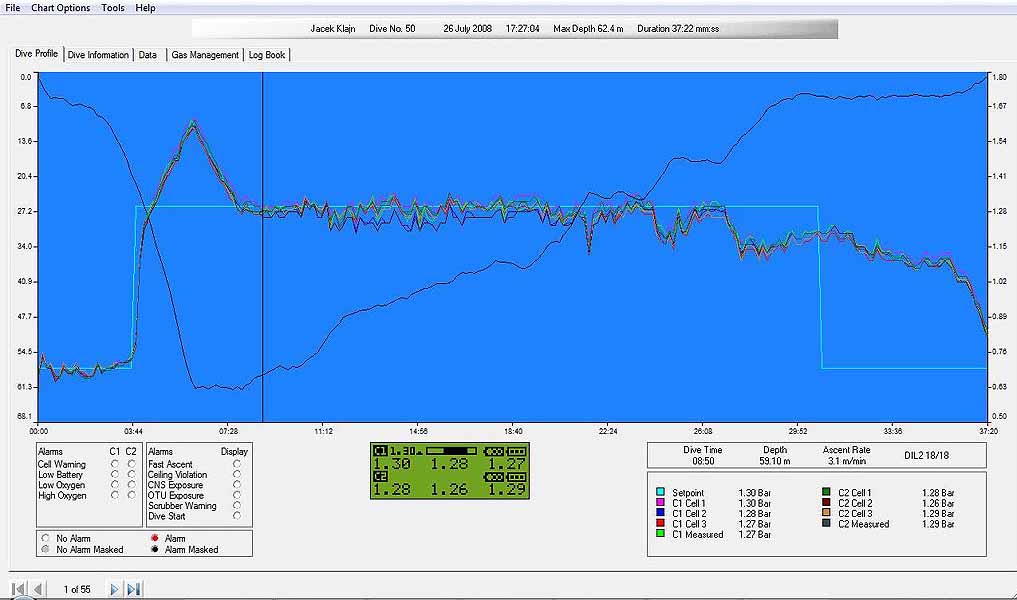Image resolution: width=1017 pixels, height=600 pixels.
Task: Open the Help menu
Action: 145,8
